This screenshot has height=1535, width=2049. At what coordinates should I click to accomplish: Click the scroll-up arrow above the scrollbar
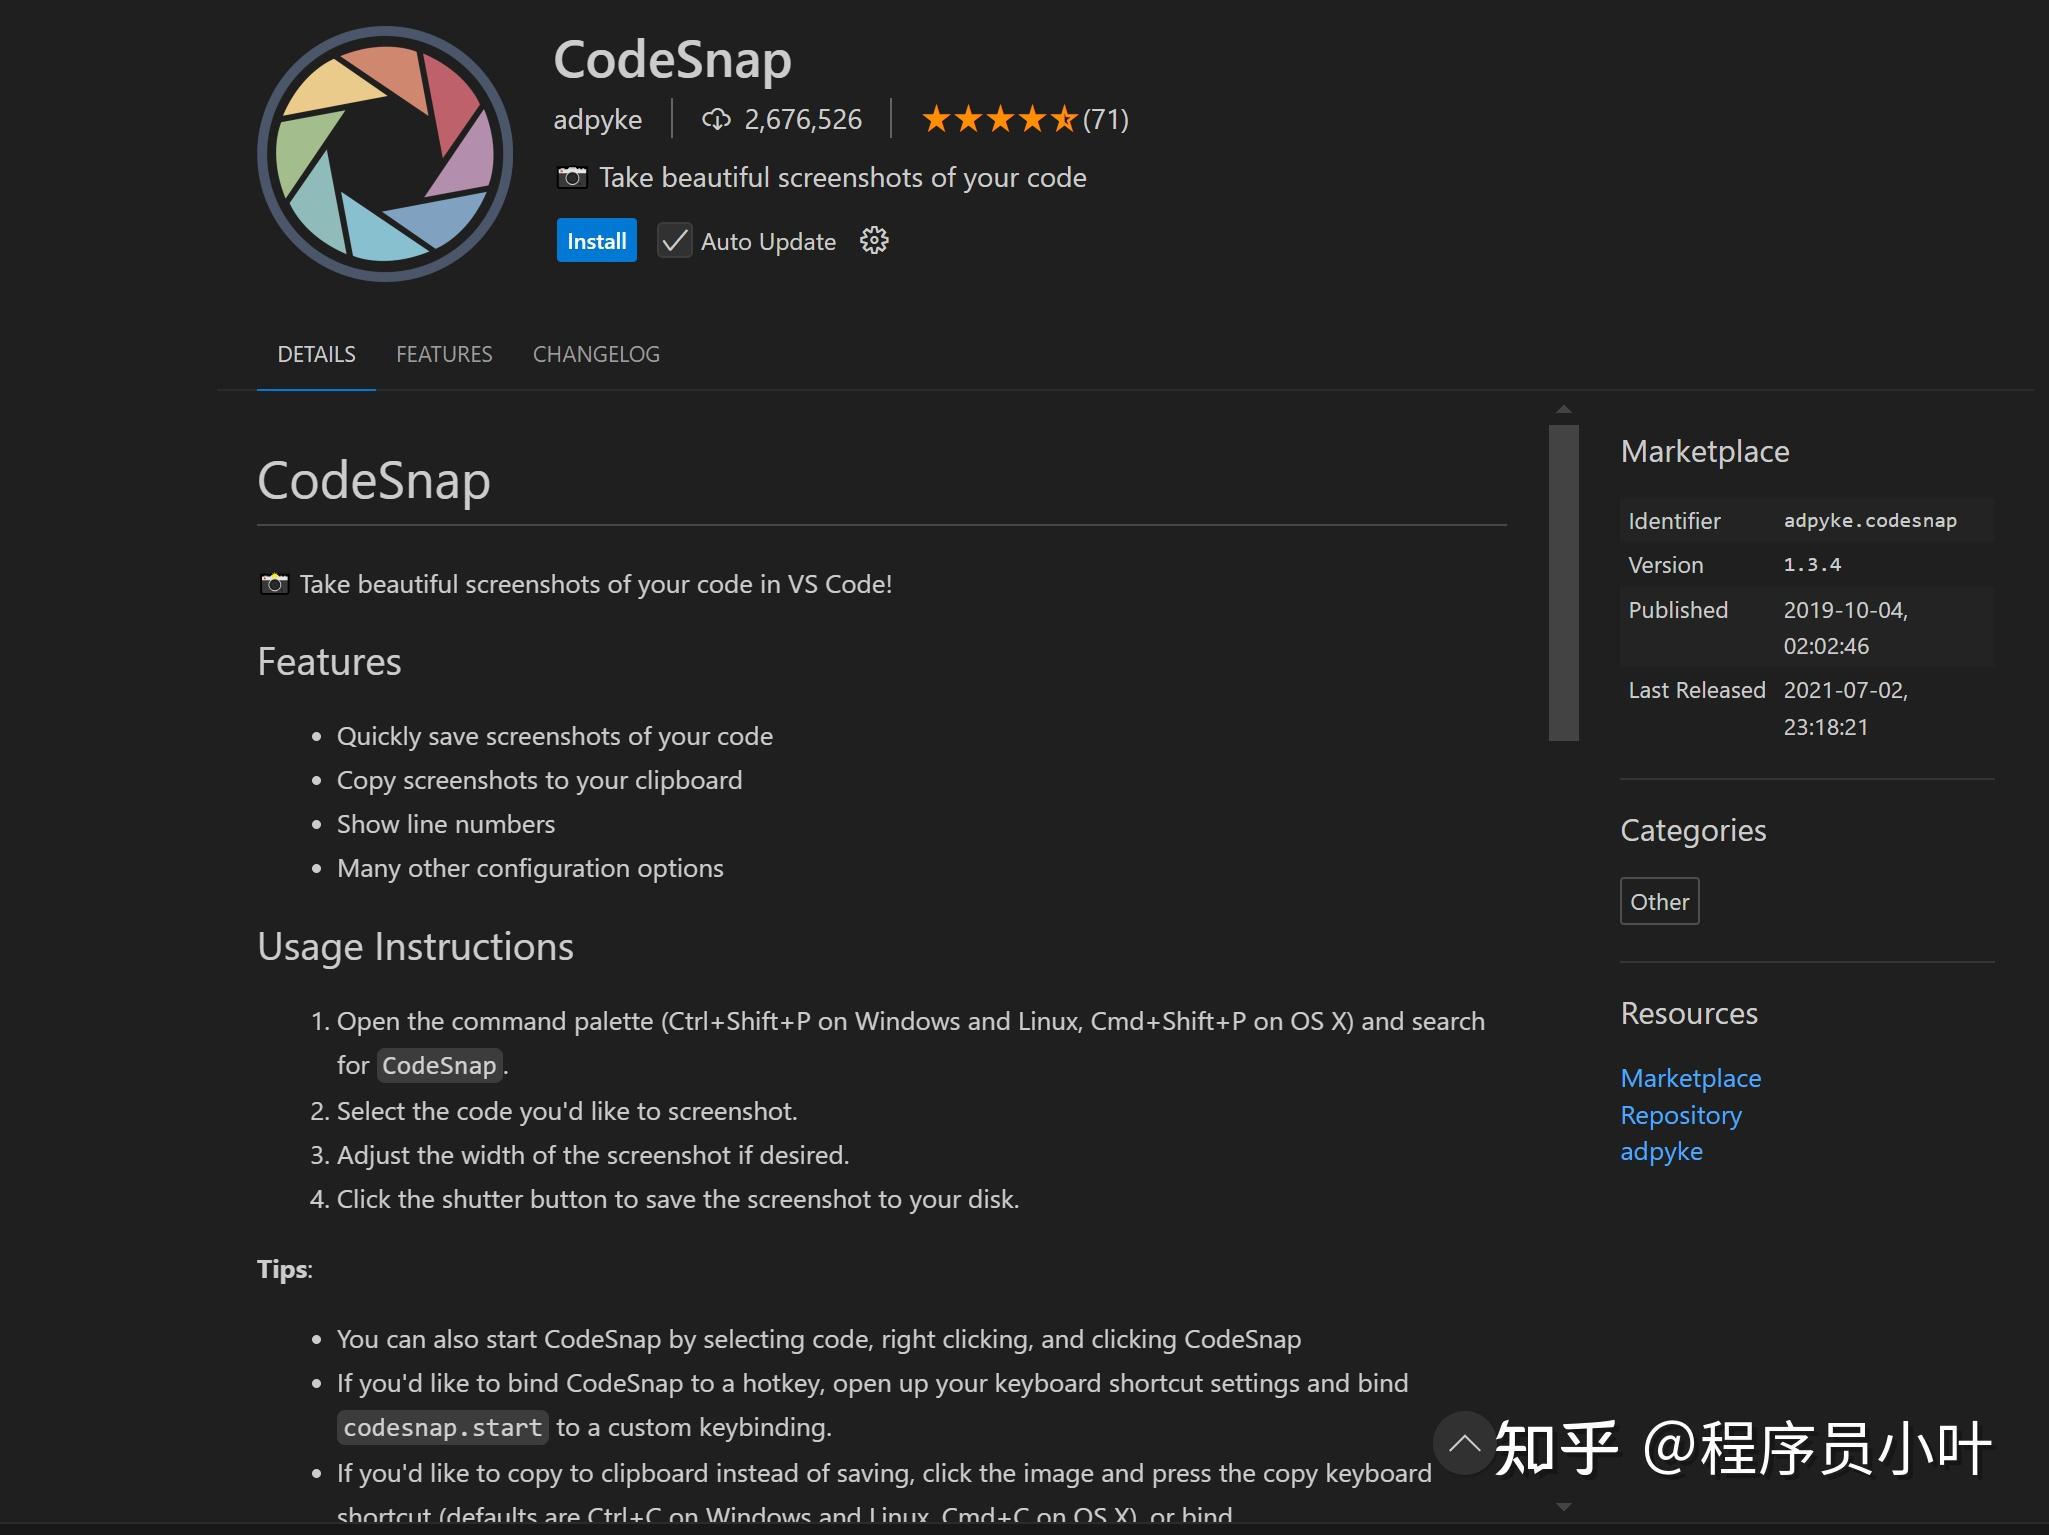coord(1563,409)
